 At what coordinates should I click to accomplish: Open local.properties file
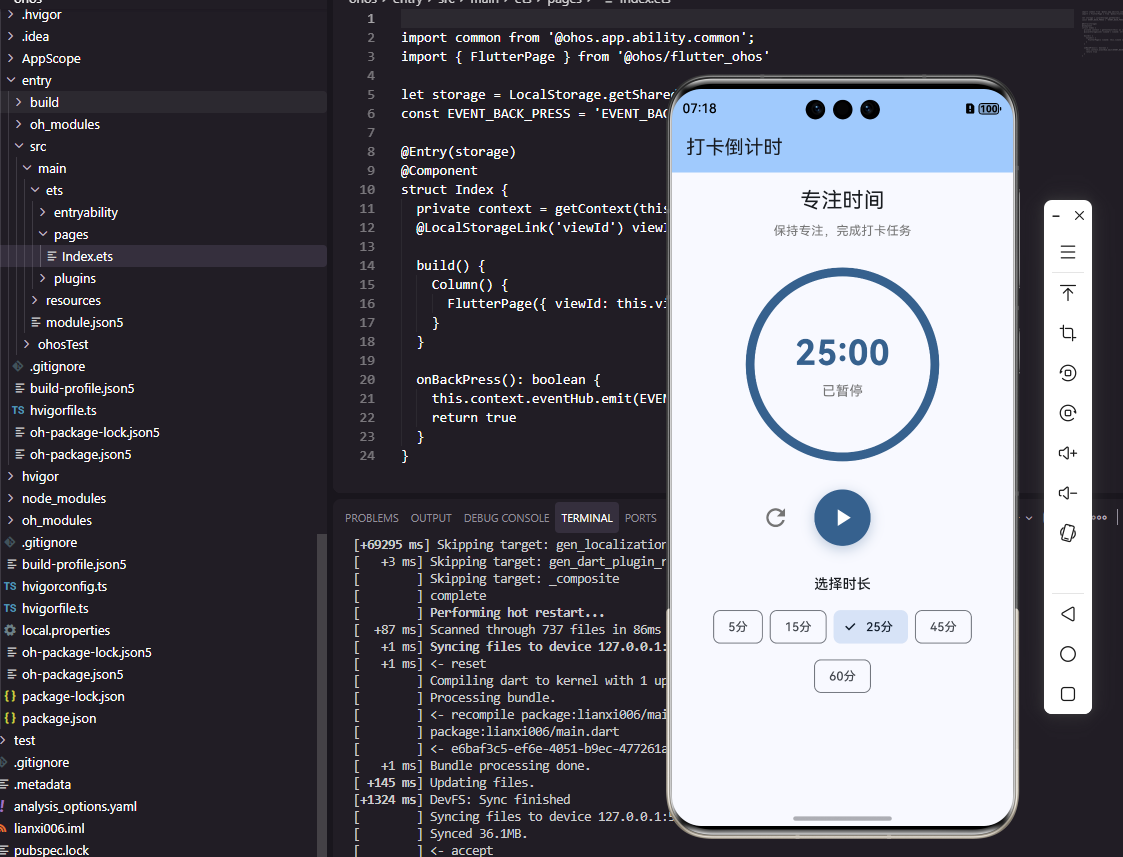(163, 631)
